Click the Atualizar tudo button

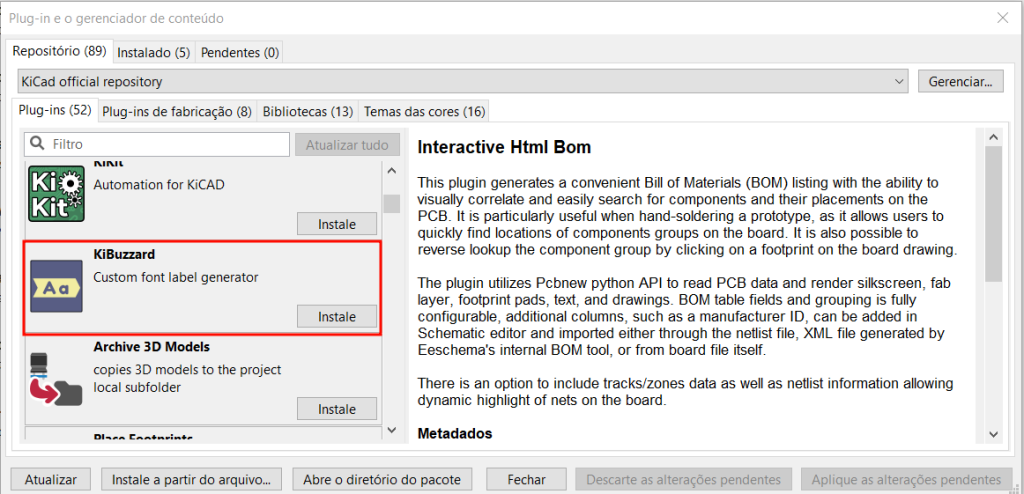(347, 144)
